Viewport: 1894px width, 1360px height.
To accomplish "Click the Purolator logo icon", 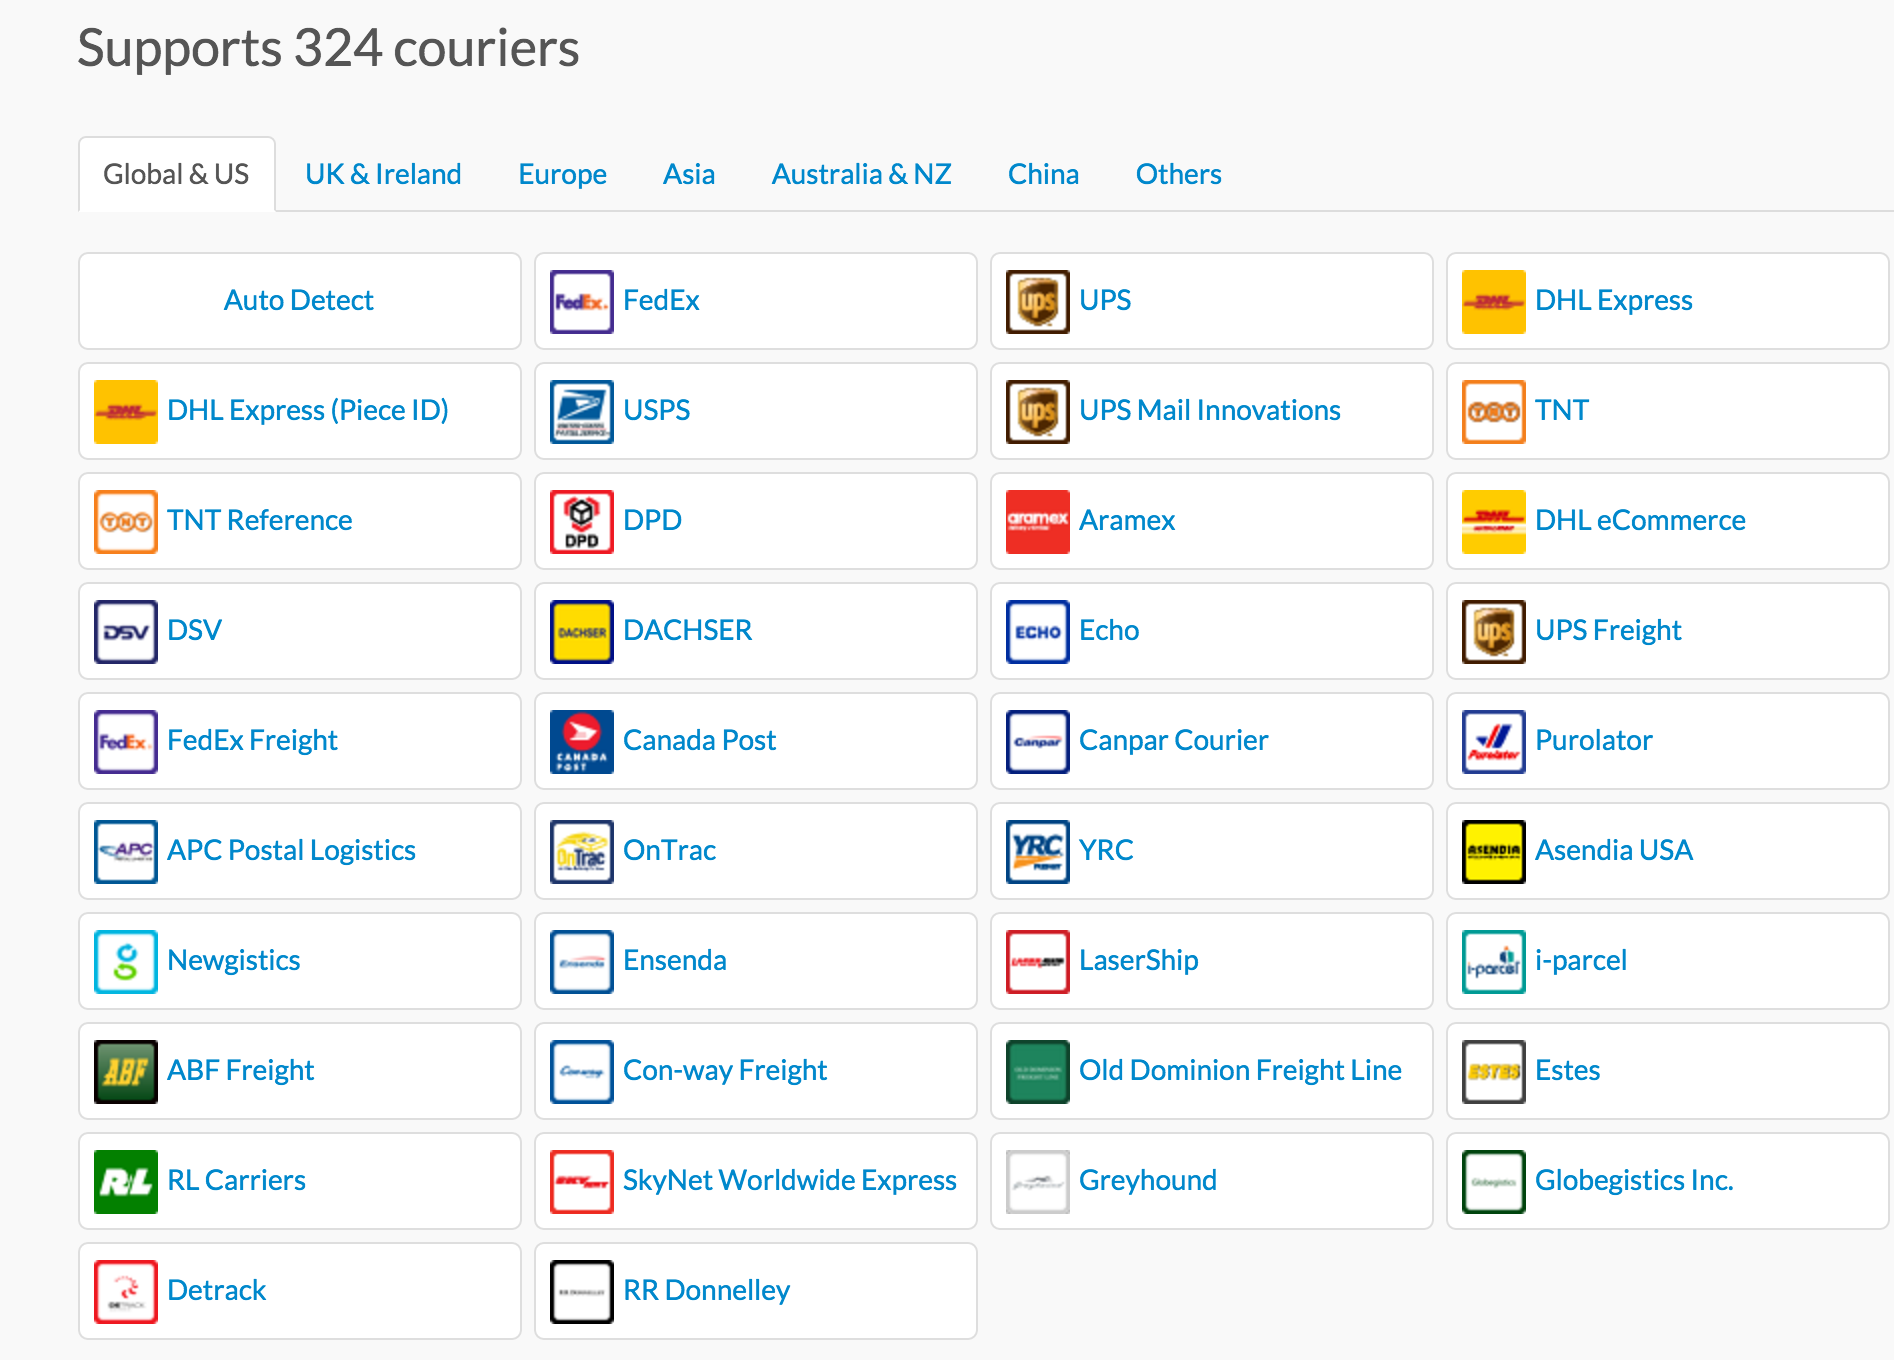I will (x=1493, y=741).
